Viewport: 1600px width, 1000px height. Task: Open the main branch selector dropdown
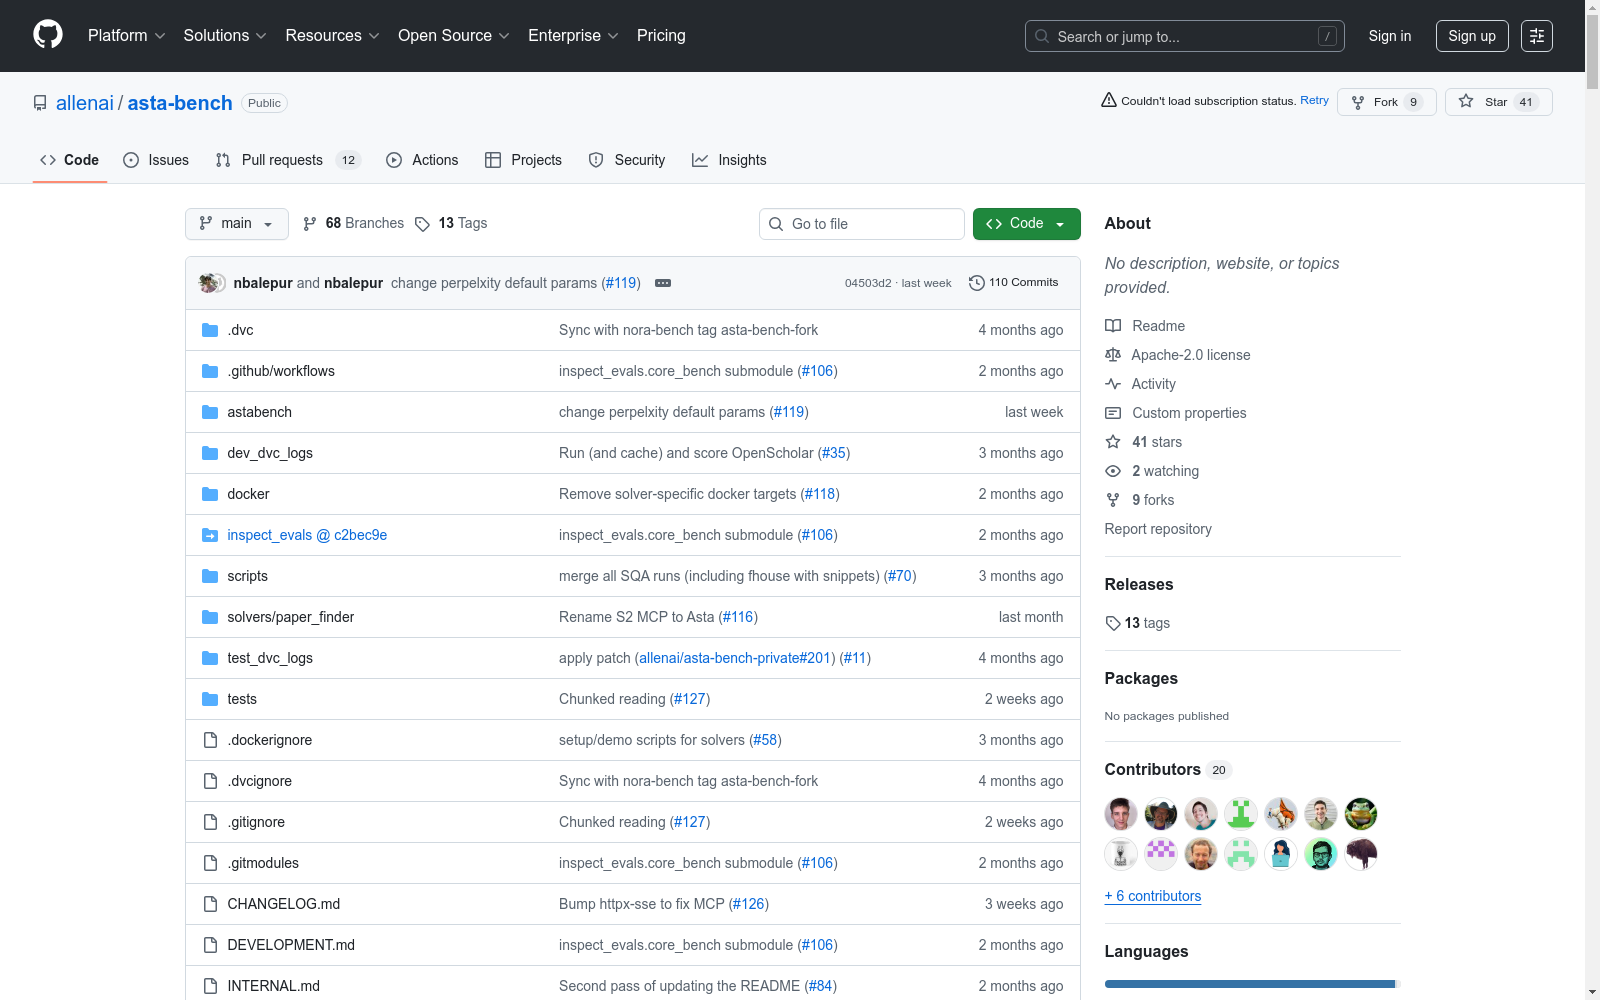tap(237, 224)
